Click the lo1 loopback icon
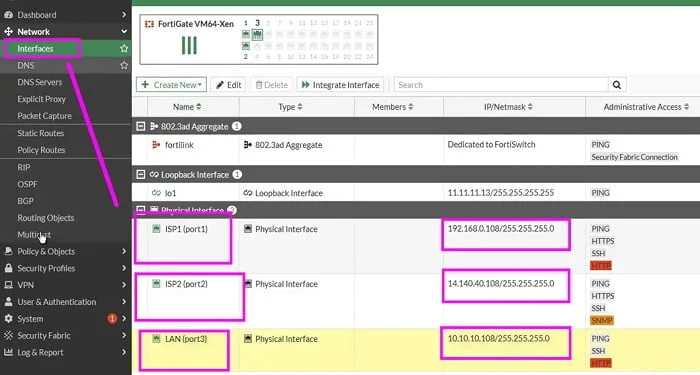 click(x=156, y=193)
